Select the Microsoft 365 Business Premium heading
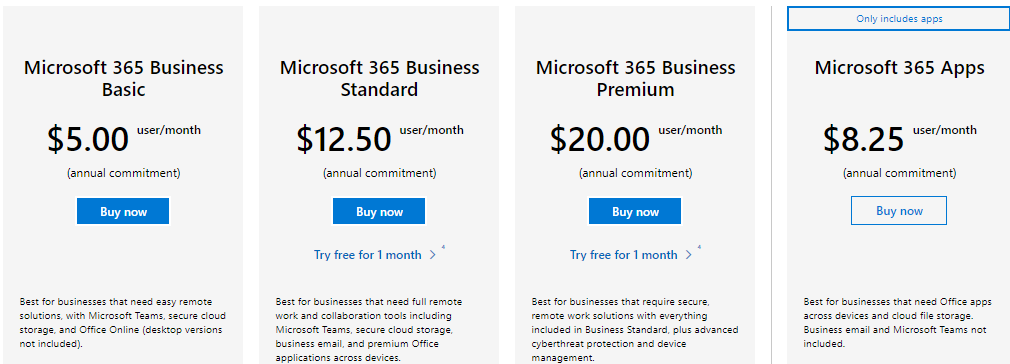1010x364 pixels. 635,78
